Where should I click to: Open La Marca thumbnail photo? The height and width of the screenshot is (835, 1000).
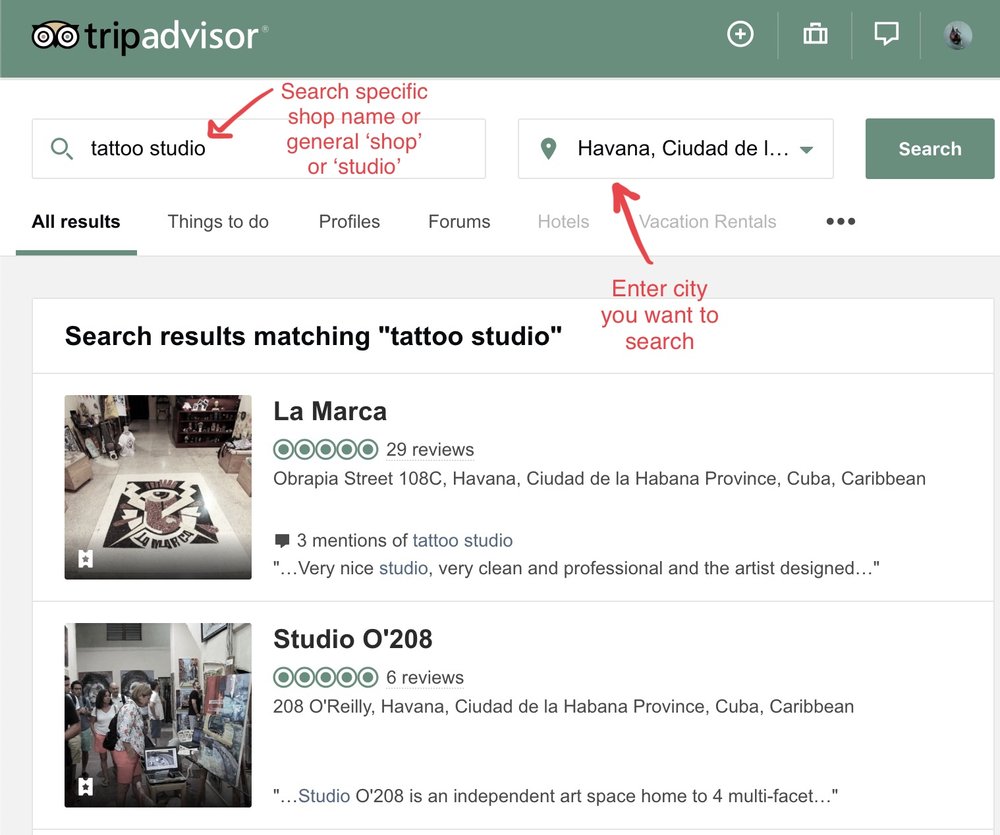[x=158, y=487]
